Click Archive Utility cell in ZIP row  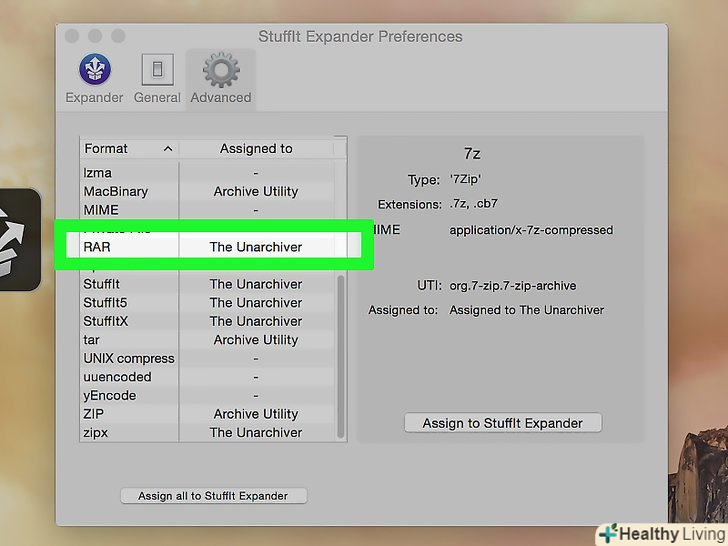click(256, 414)
